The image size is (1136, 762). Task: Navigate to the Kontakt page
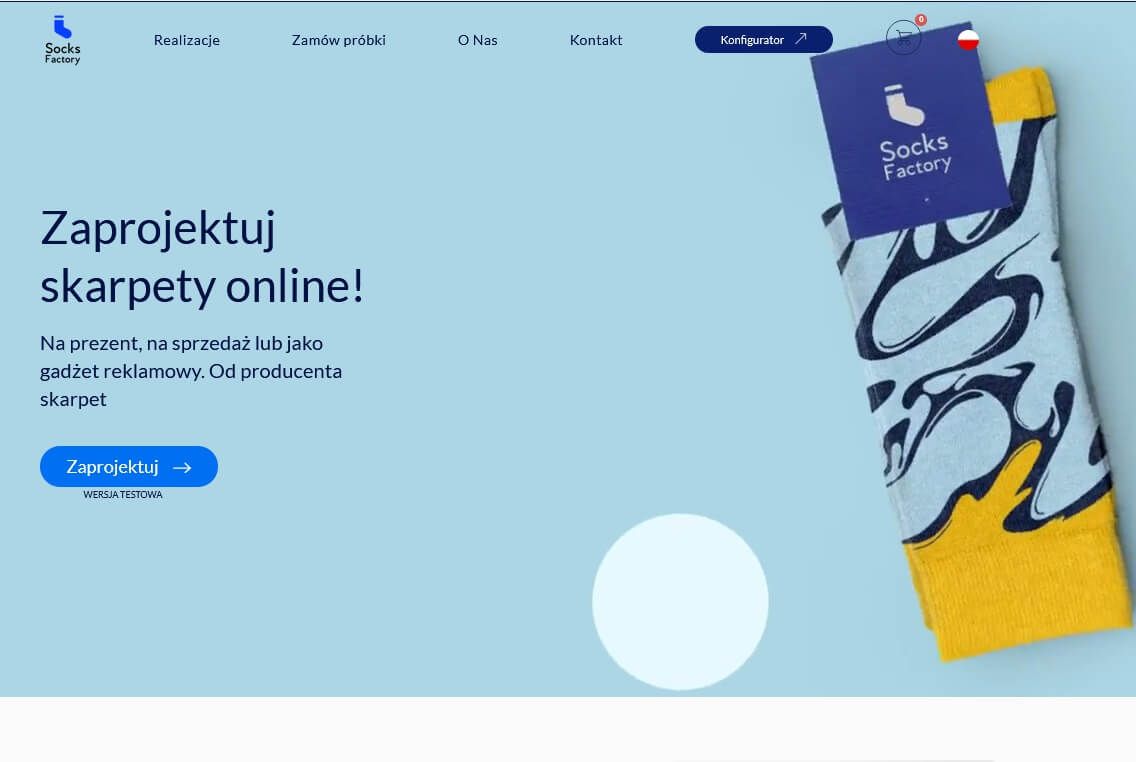(596, 40)
